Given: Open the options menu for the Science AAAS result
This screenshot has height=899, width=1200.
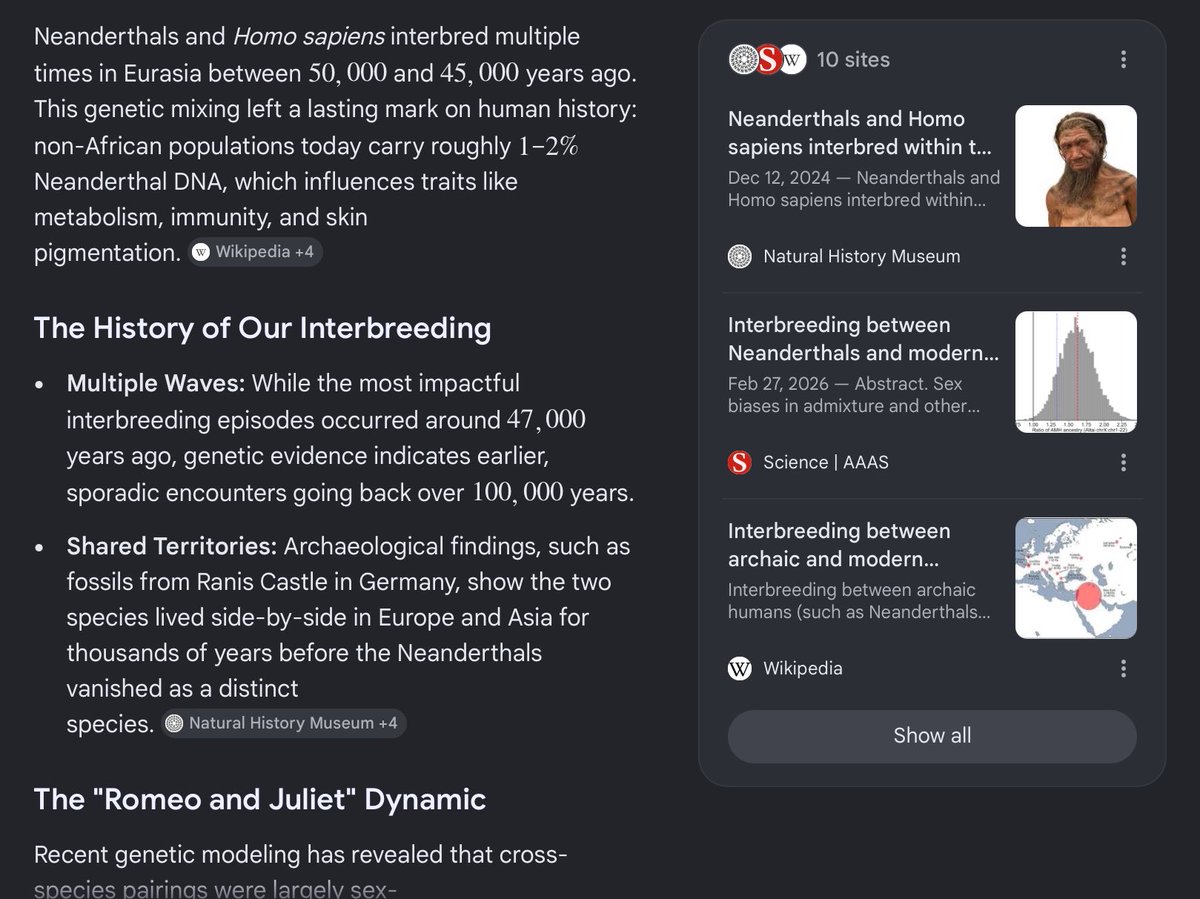Looking at the screenshot, I should [x=1123, y=462].
